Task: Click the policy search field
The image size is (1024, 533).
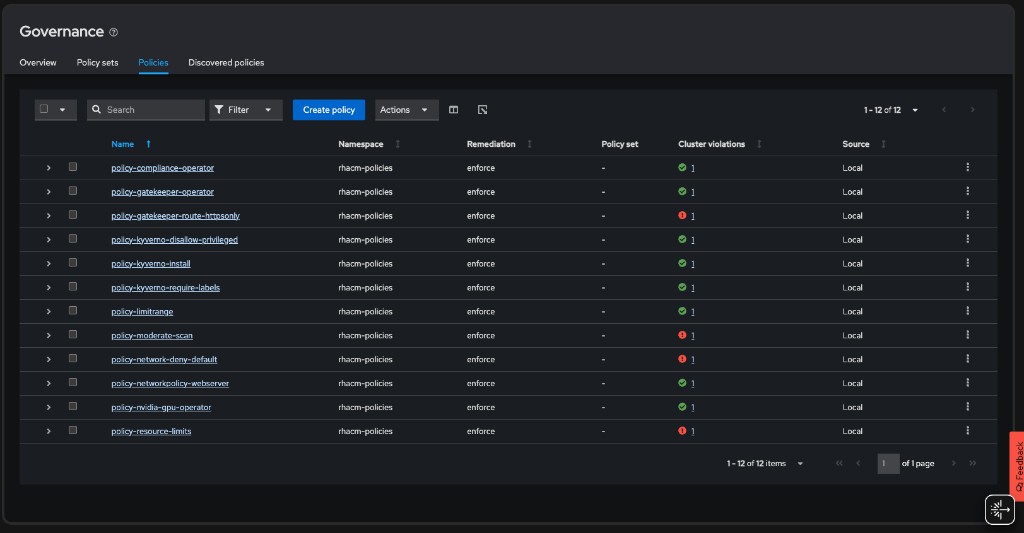Action: 146,110
